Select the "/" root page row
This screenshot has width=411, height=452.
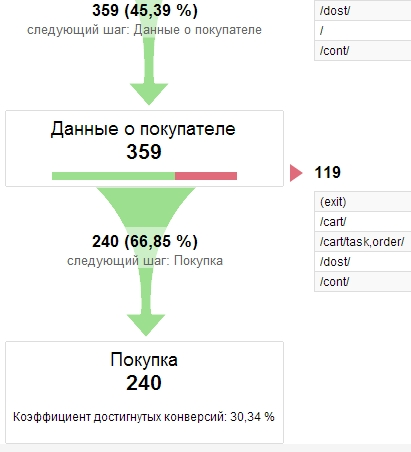point(363,31)
